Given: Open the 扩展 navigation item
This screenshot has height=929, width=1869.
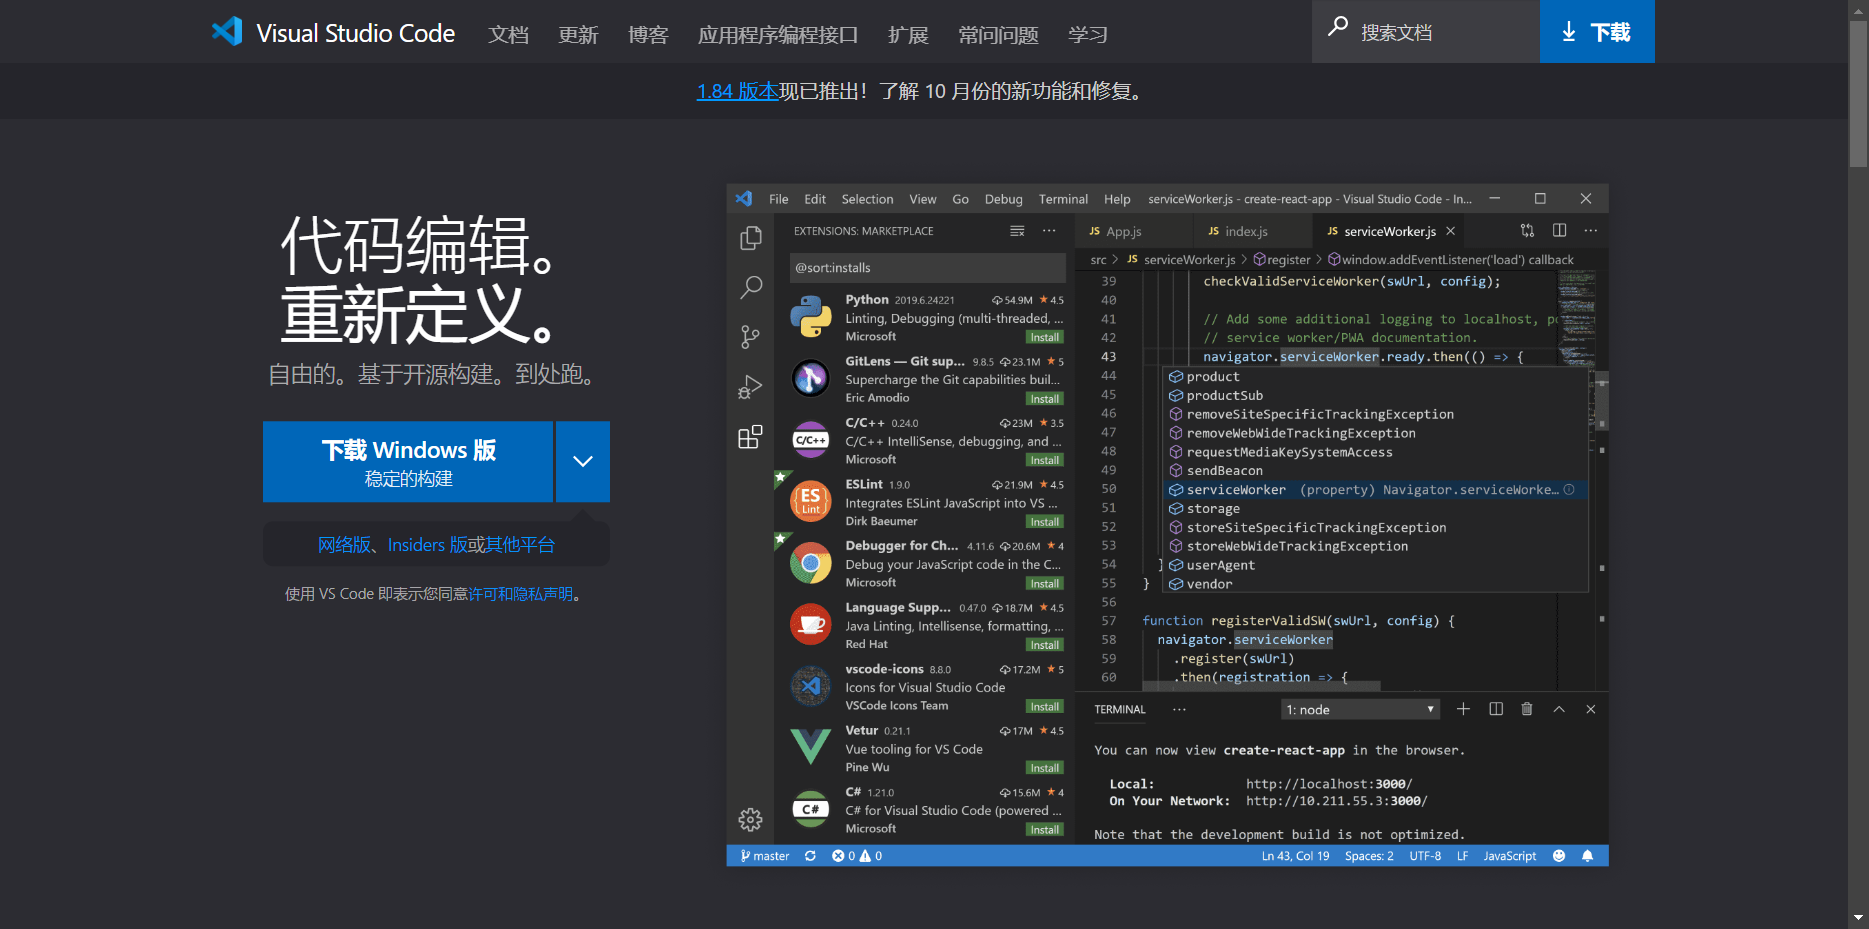Looking at the screenshot, I should pyautogui.click(x=908, y=35).
